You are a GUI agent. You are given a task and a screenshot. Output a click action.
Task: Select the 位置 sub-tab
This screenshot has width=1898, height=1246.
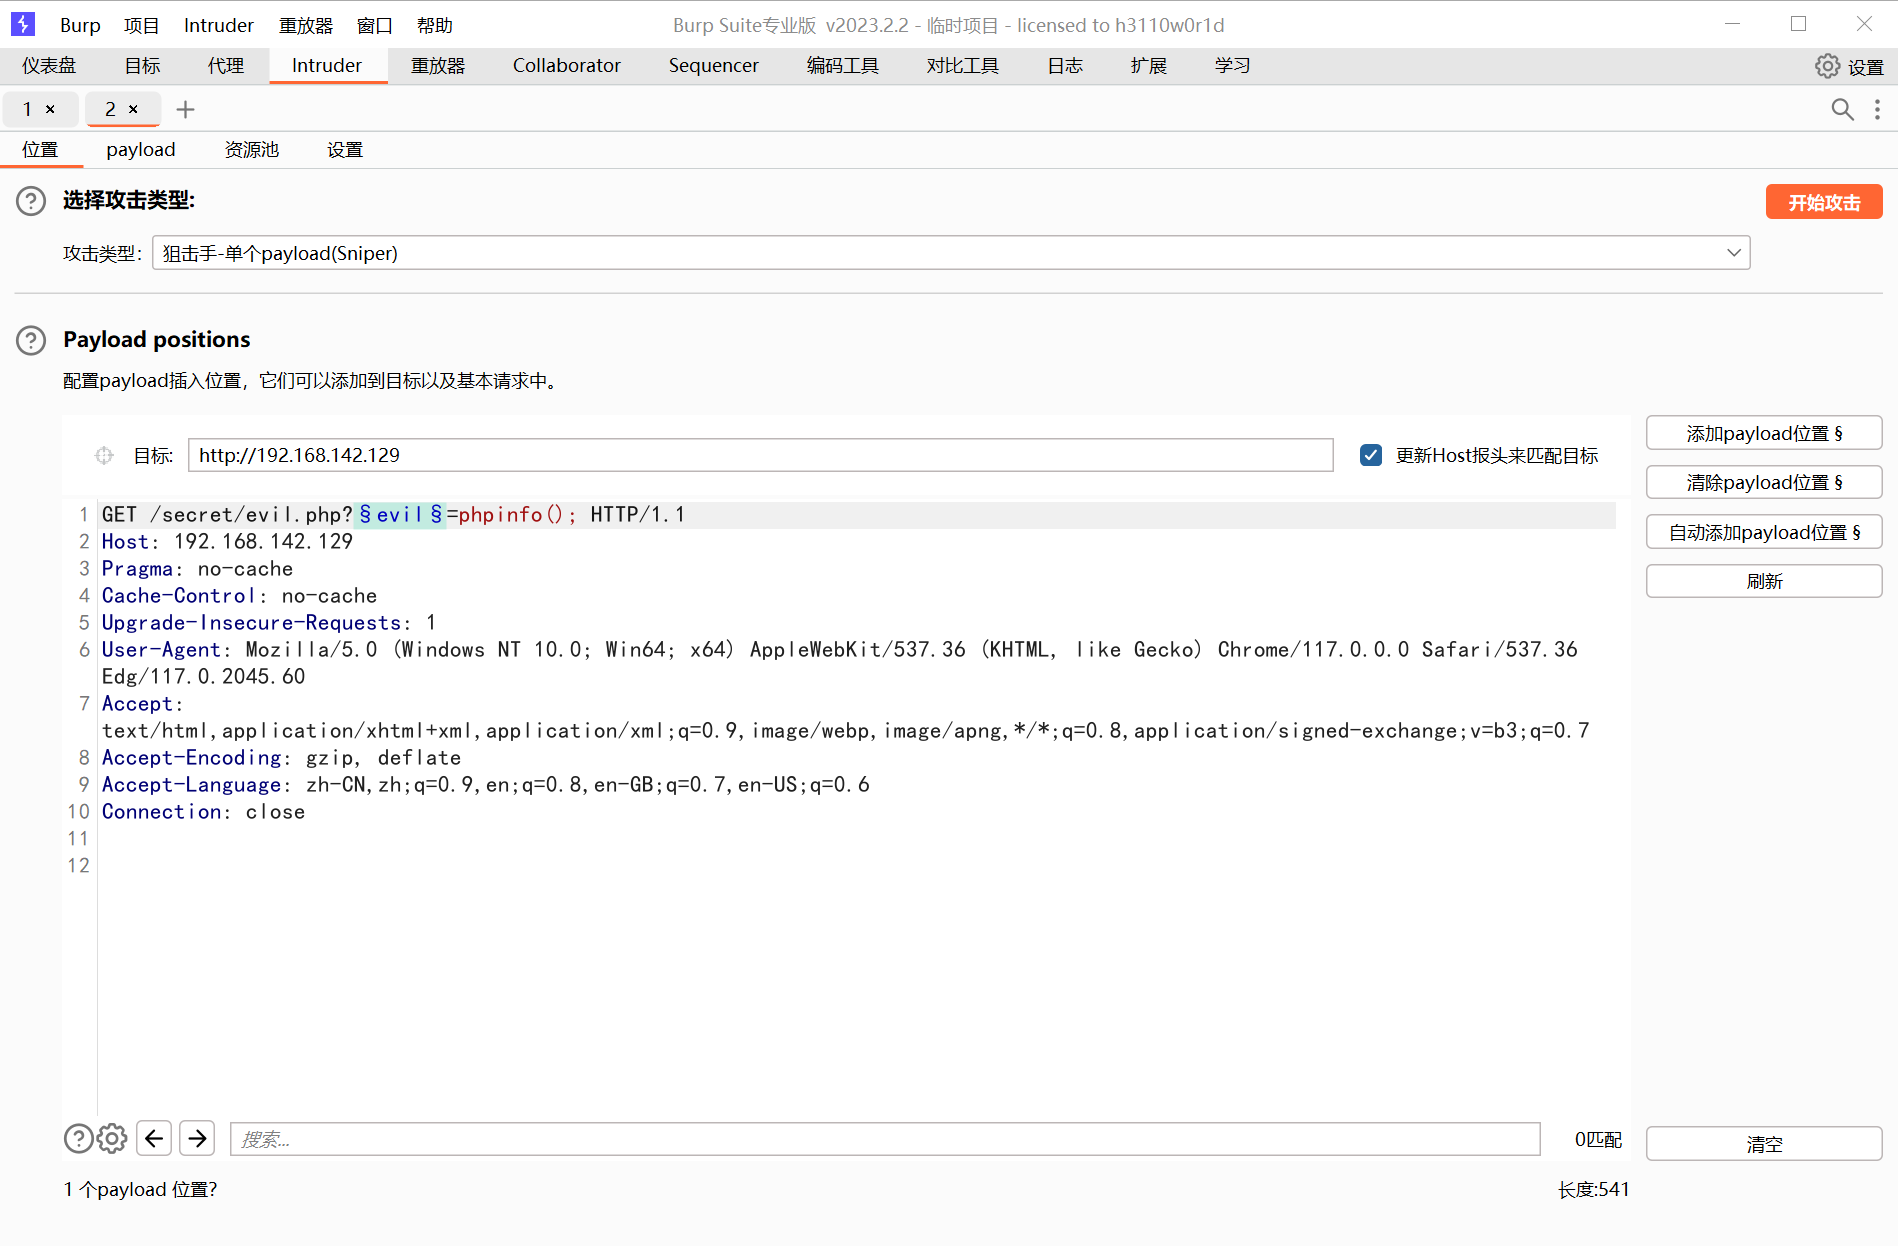click(x=40, y=150)
